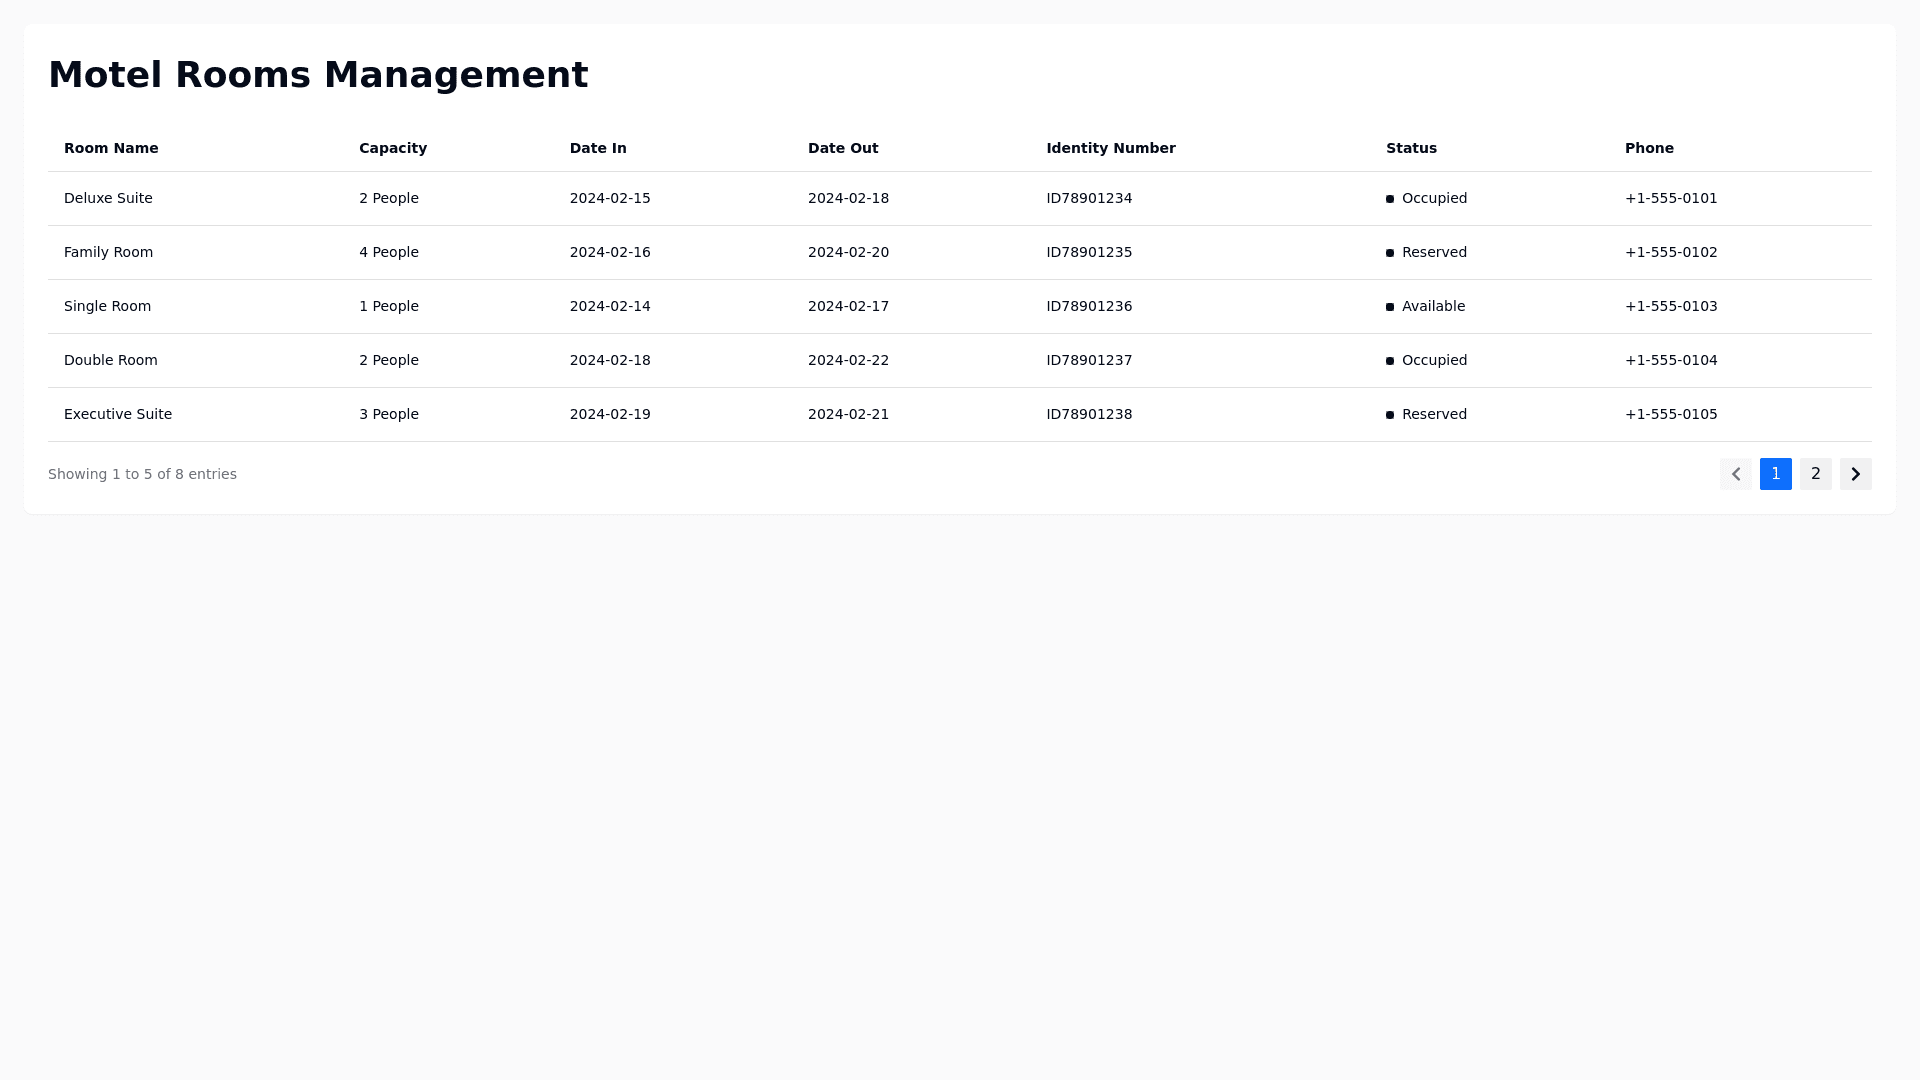This screenshot has height=1080, width=1920.
Task: Select the Deluxe Suite room name
Action: pos(108,198)
